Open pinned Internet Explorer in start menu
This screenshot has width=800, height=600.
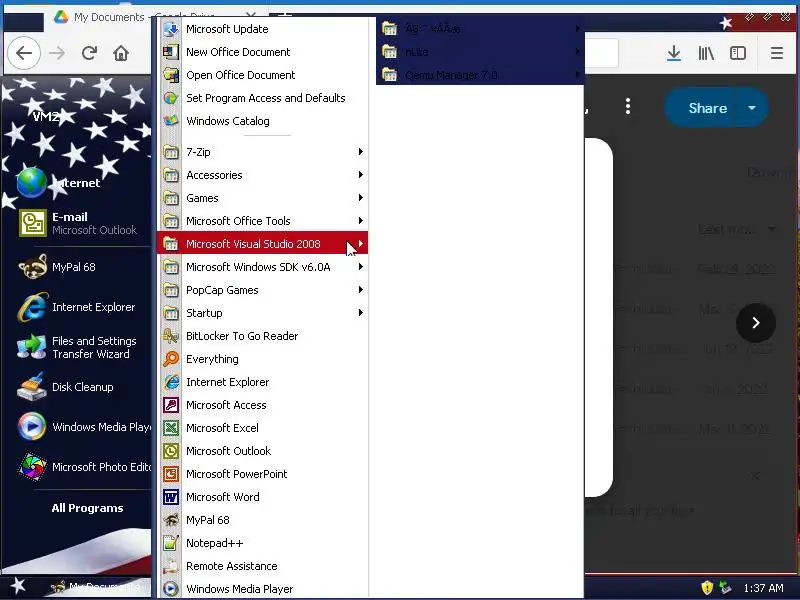click(x=82, y=307)
